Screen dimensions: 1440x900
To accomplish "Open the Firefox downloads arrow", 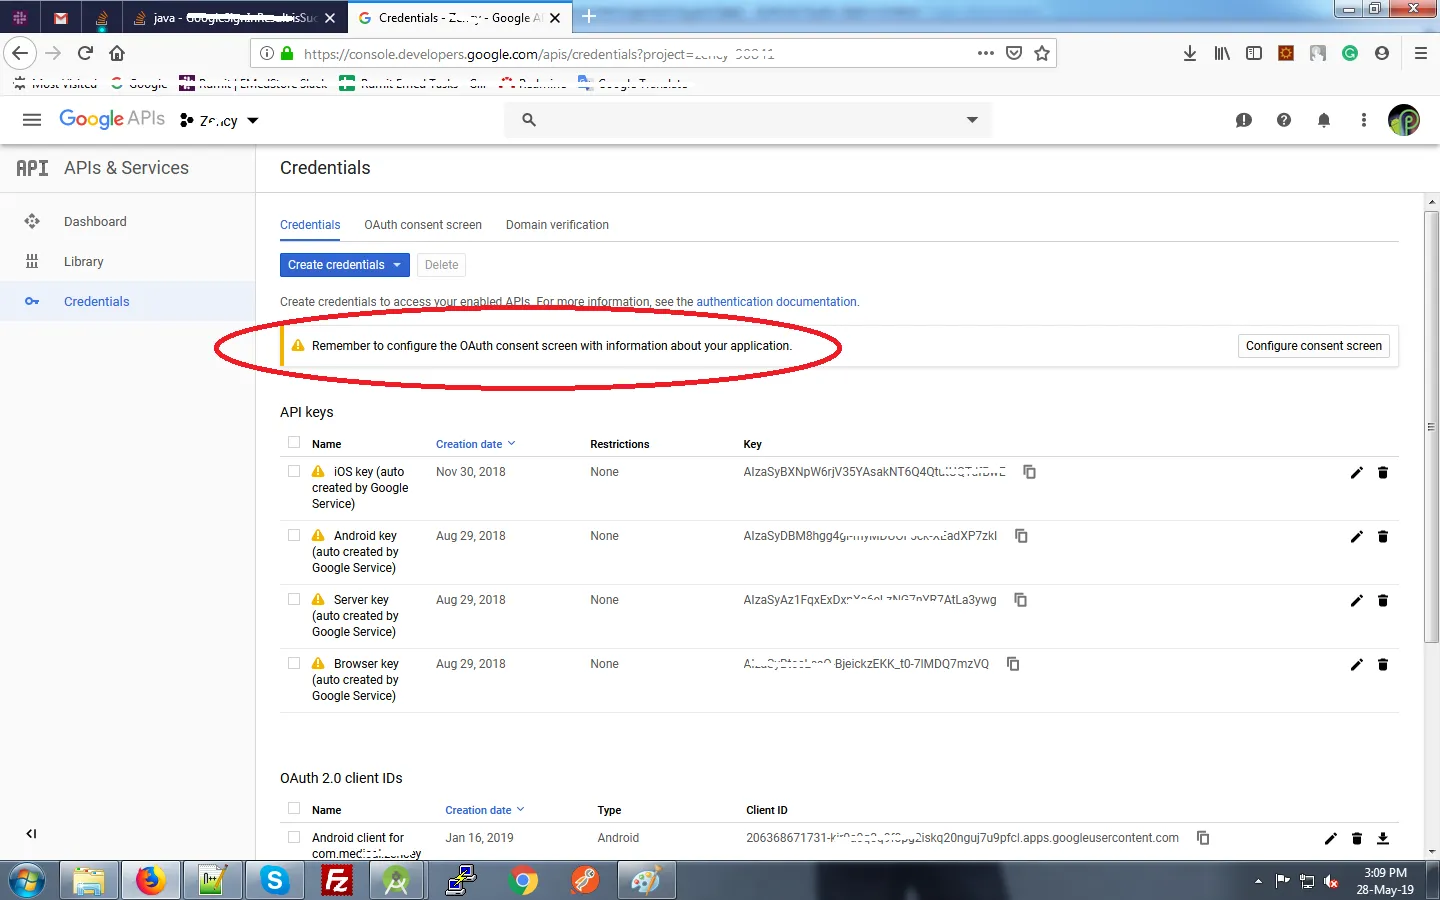I will [1190, 53].
